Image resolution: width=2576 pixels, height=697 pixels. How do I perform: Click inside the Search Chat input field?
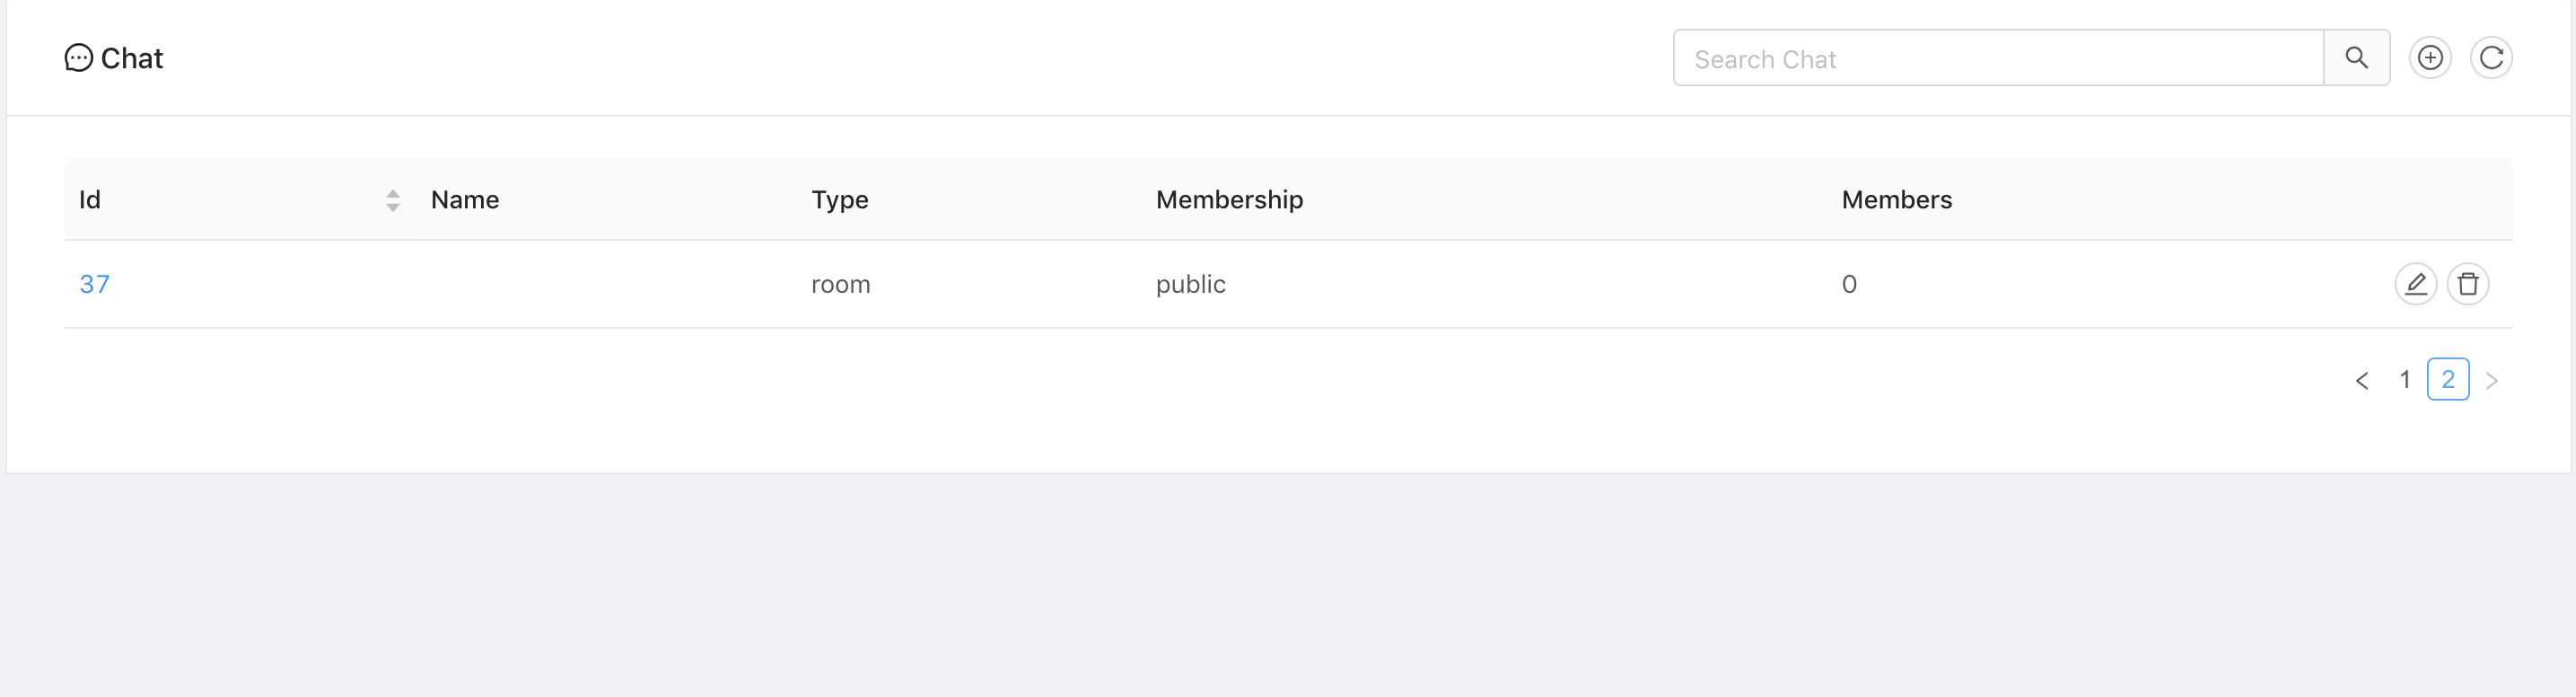point(2000,57)
